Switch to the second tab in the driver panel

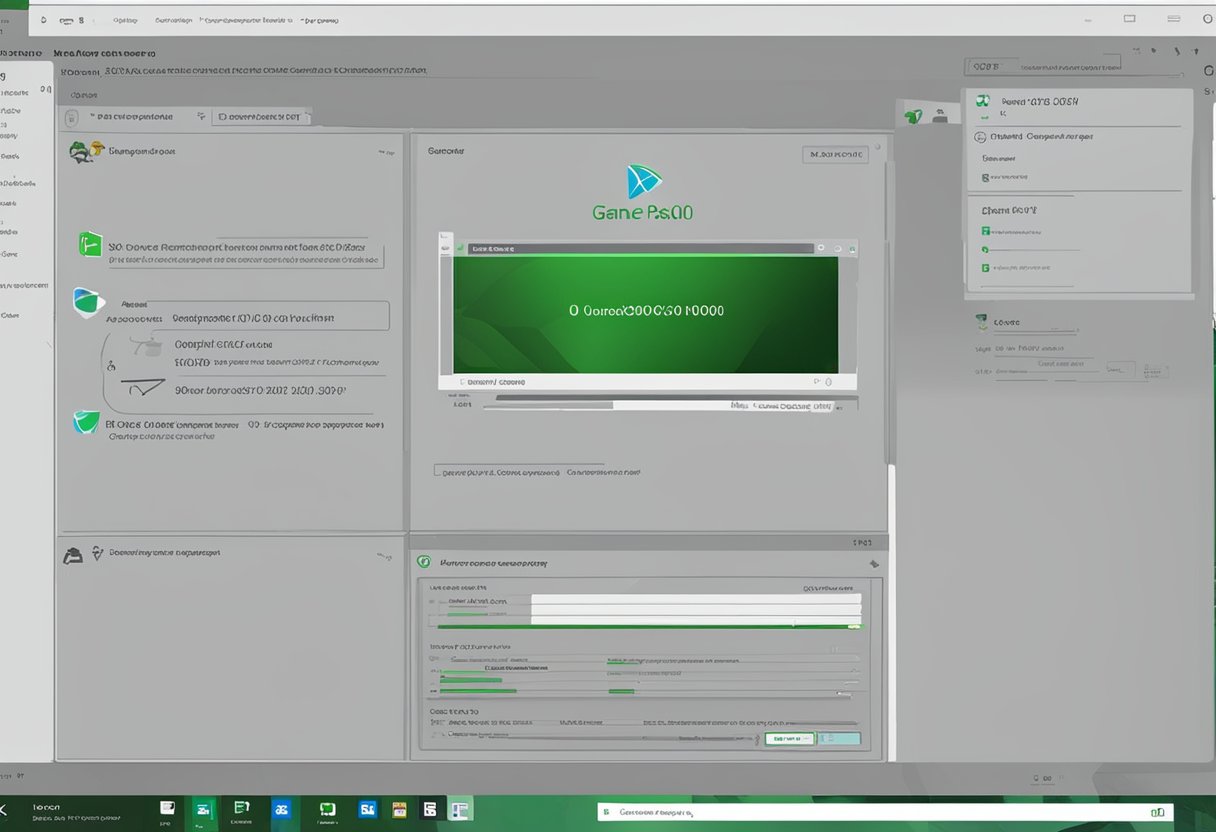263,116
